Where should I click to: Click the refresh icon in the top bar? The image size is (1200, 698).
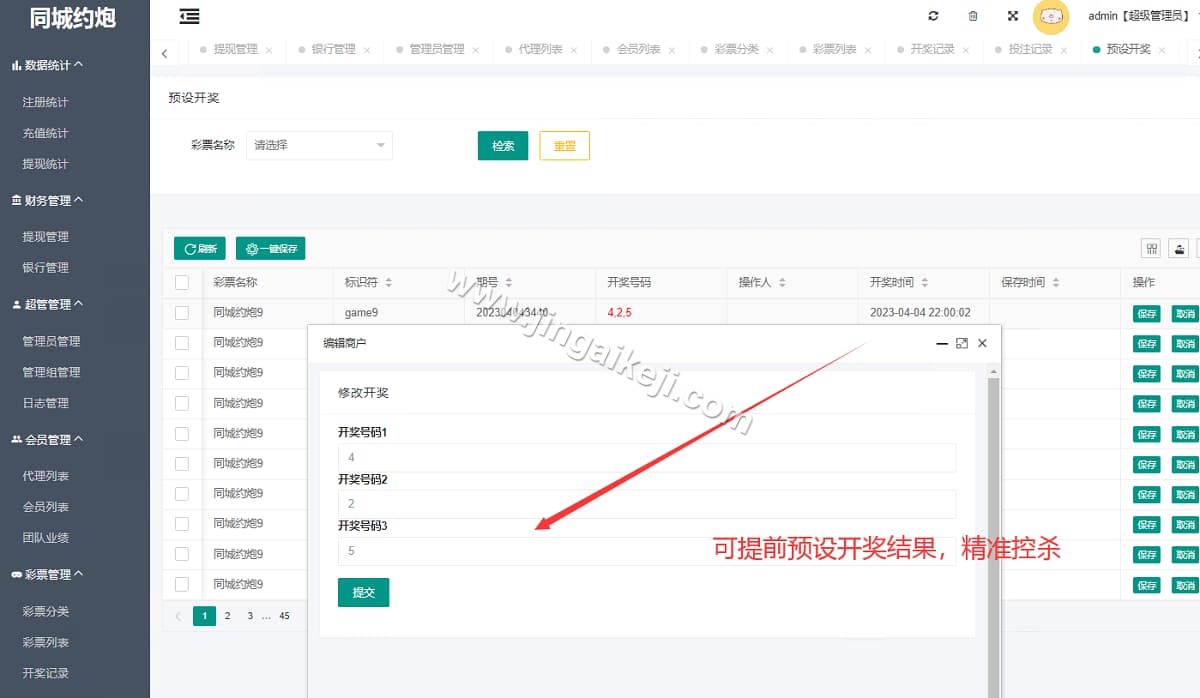click(933, 16)
